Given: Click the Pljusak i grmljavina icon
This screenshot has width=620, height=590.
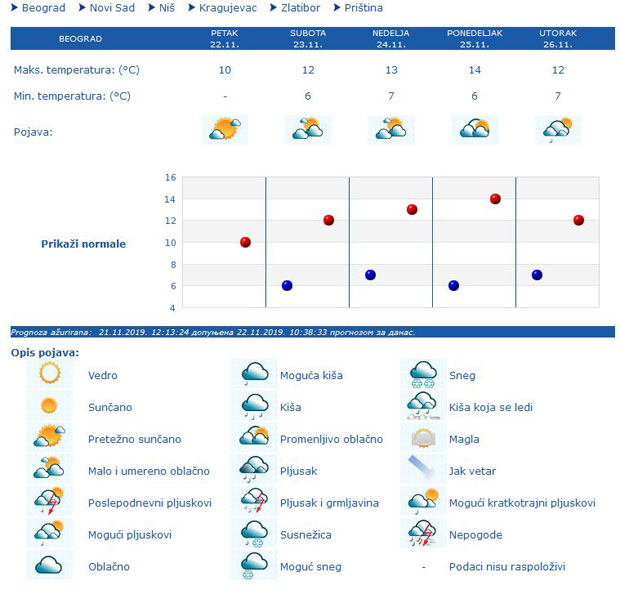Looking at the screenshot, I should click(x=255, y=502).
